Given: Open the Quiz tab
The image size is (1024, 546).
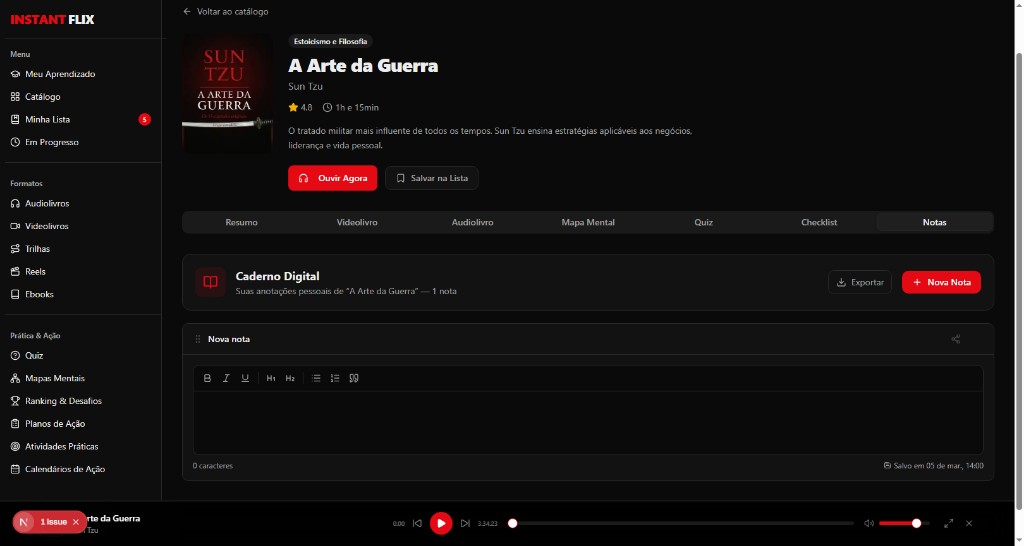Looking at the screenshot, I should (x=703, y=222).
